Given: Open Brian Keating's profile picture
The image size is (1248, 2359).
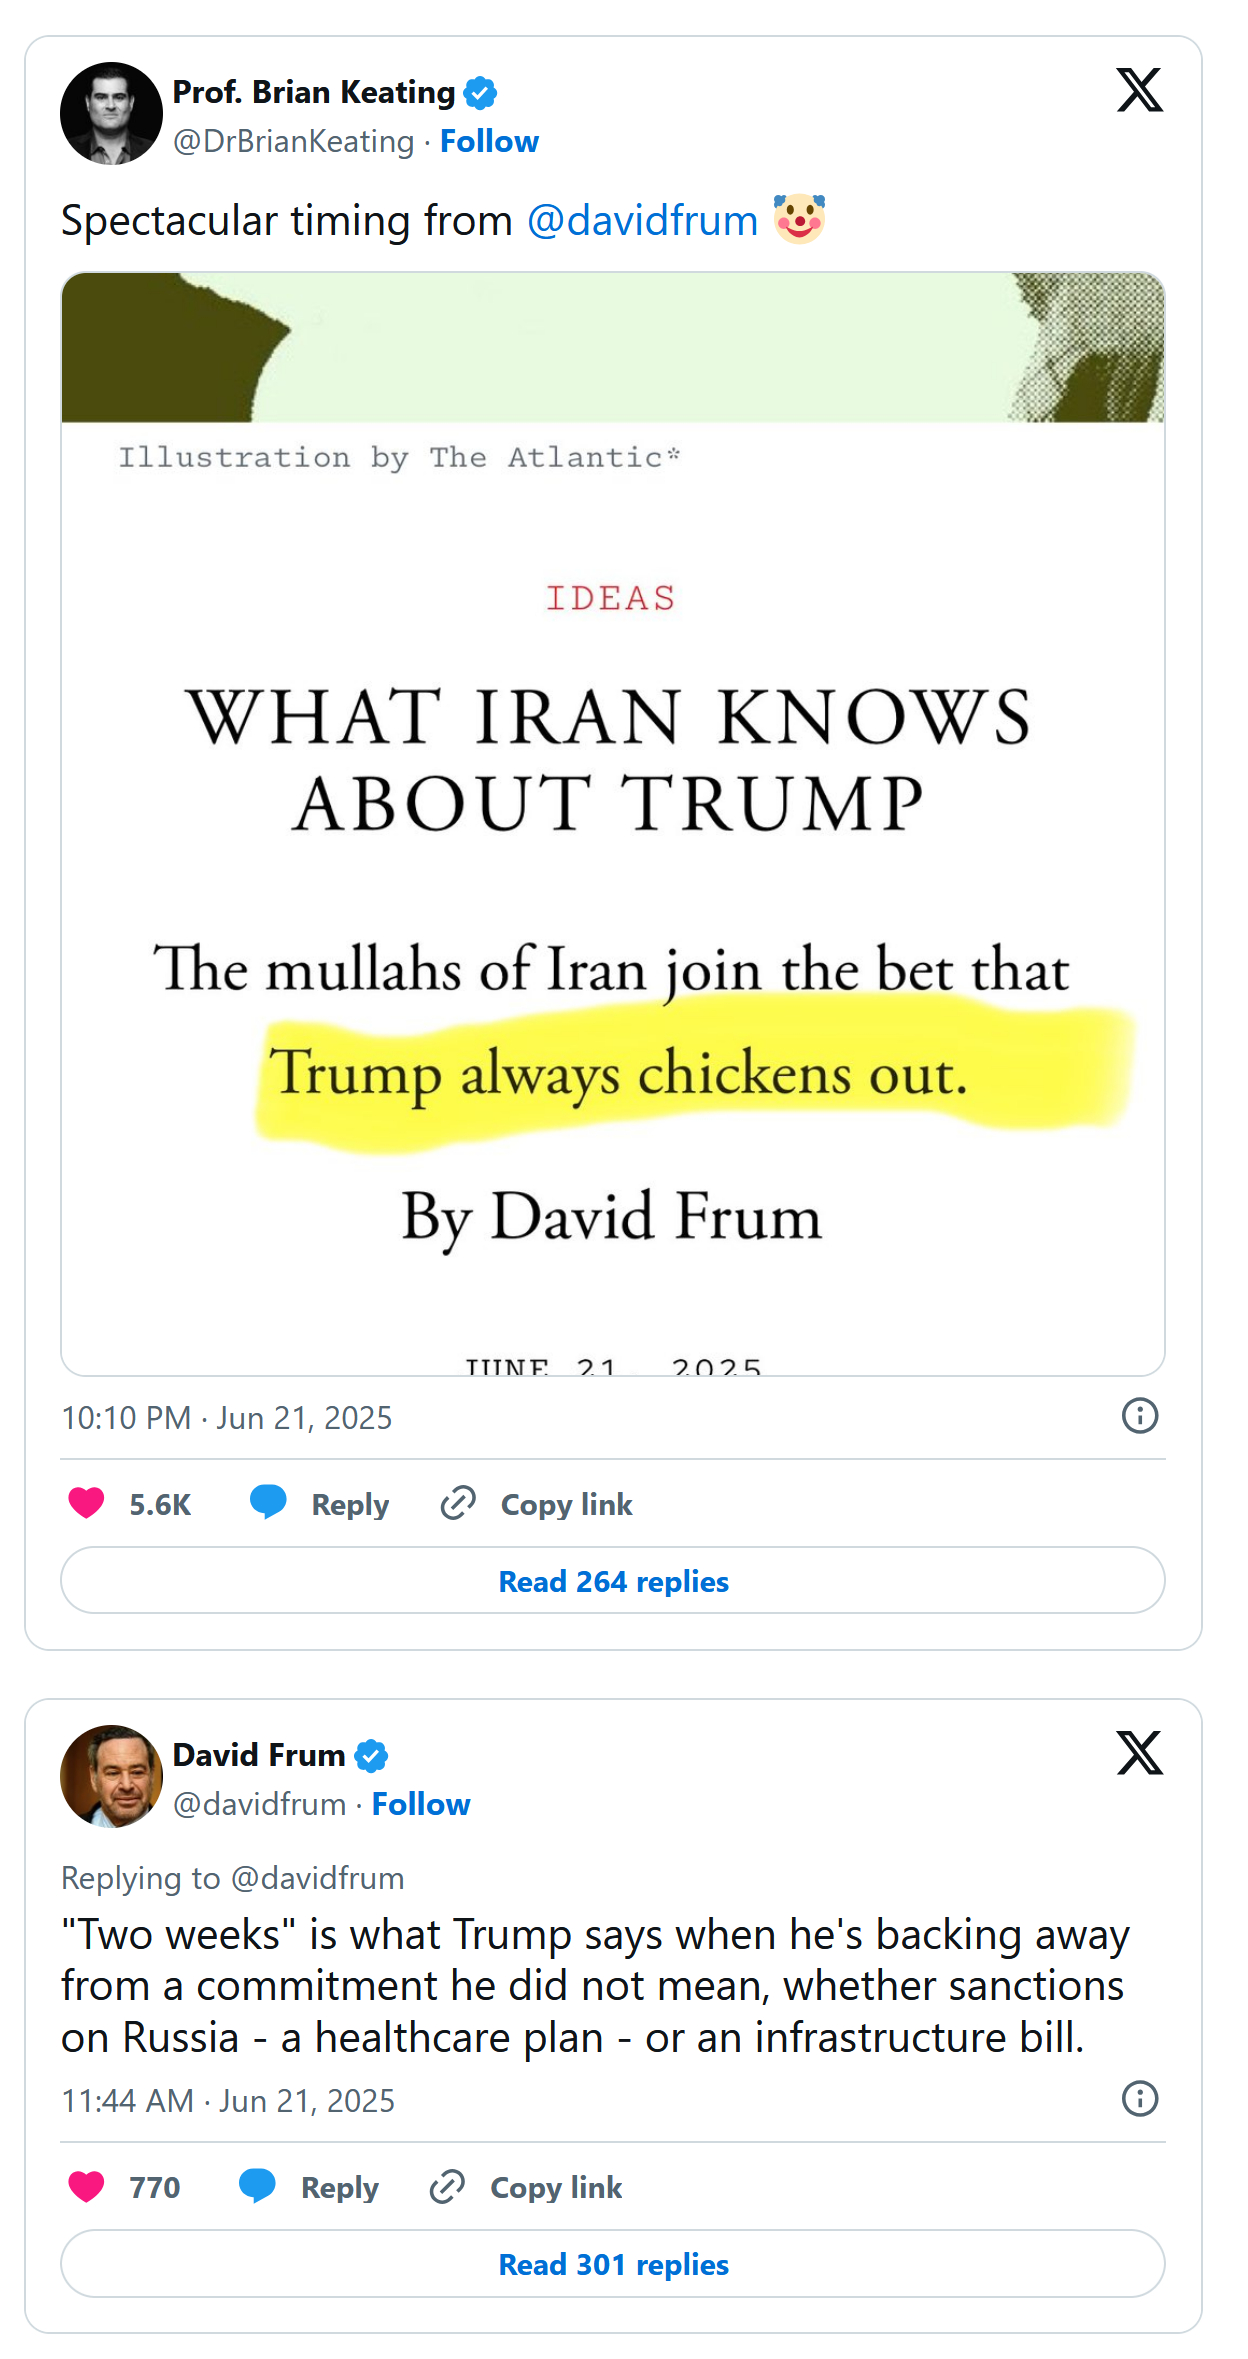Looking at the screenshot, I should tap(111, 114).
